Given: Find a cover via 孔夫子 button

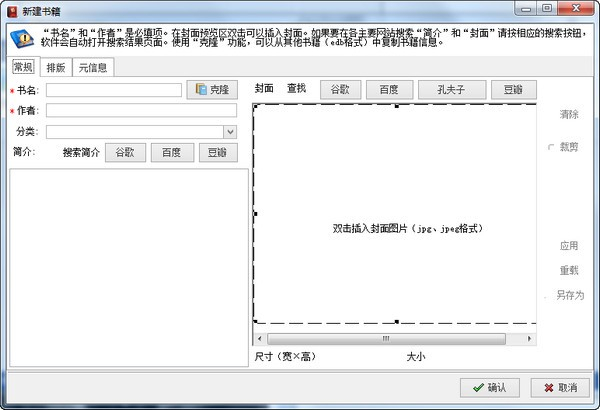Looking at the screenshot, I should pyautogui.click(x=452, y=90).
